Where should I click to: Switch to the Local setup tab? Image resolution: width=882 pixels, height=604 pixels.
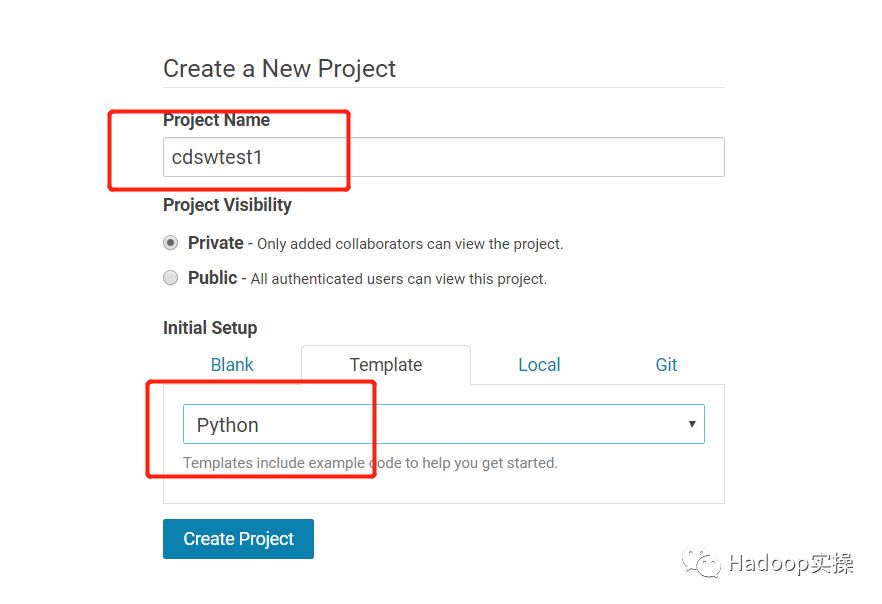pos(539,365)
